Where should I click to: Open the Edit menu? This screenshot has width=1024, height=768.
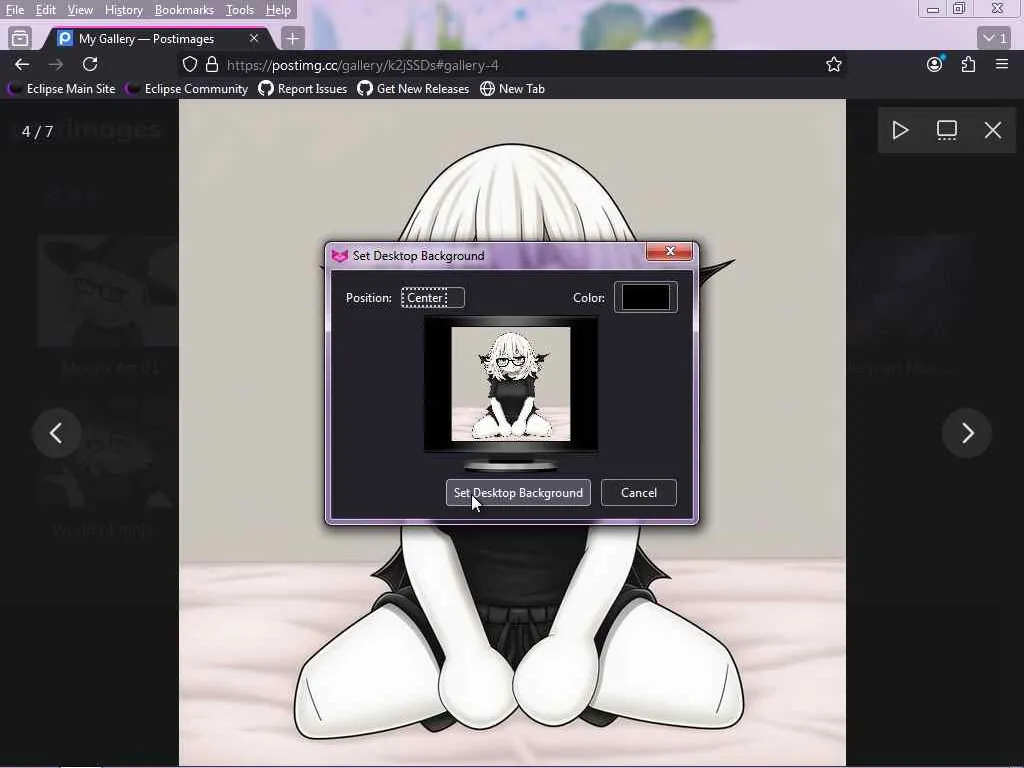pos(45,10)
